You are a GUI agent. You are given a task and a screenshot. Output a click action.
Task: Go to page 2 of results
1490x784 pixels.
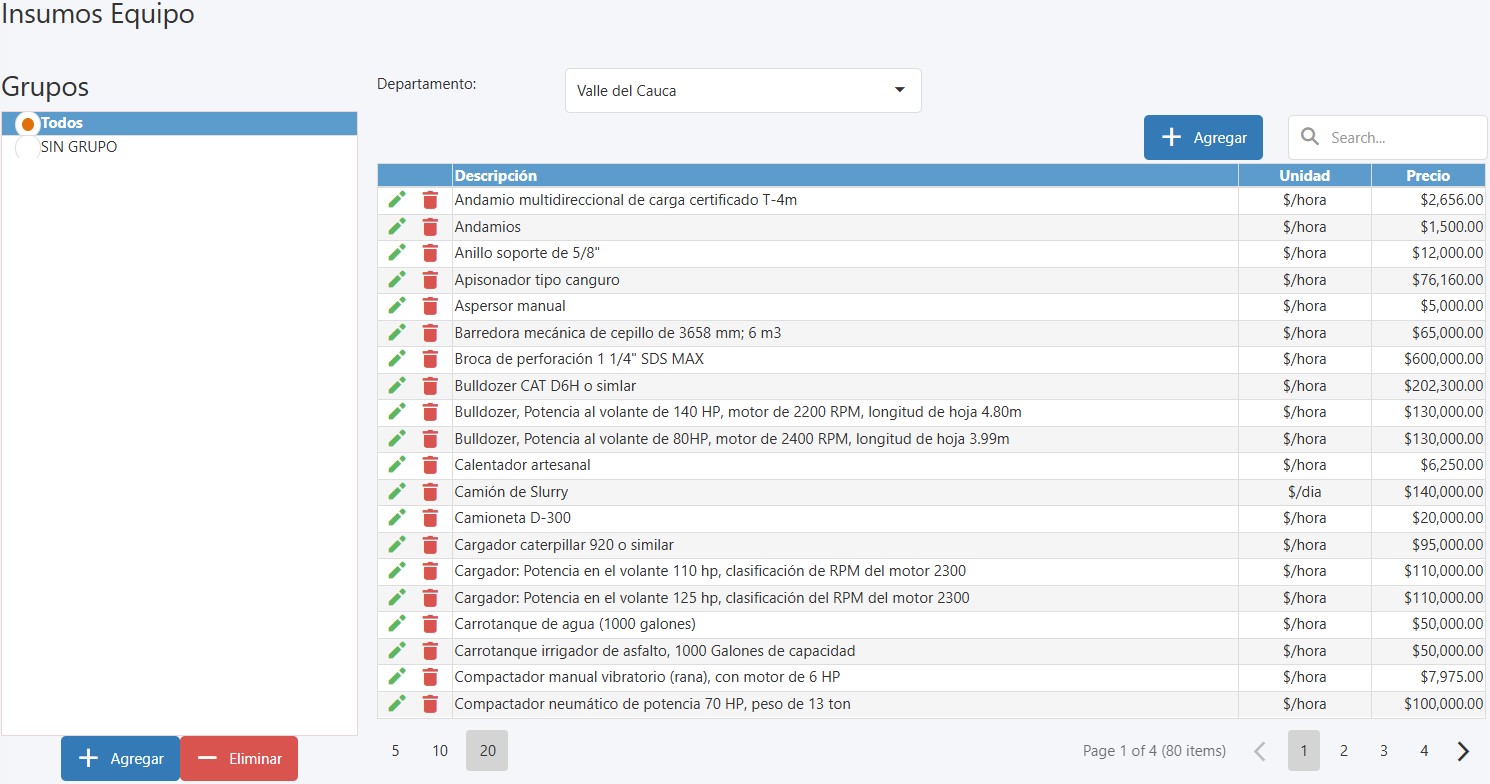[x=1344, y=751]
